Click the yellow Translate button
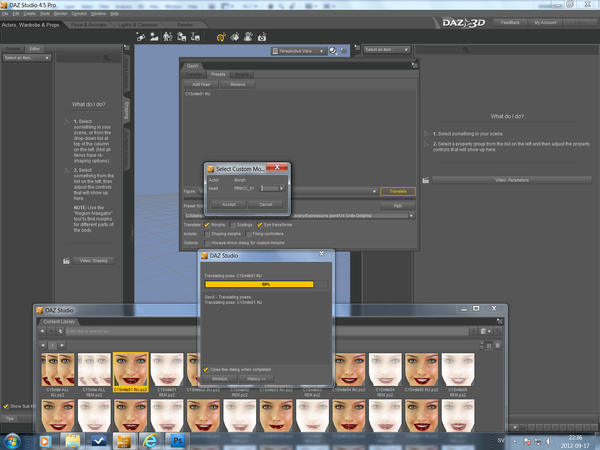600x450 pixels. coord(398,191)
